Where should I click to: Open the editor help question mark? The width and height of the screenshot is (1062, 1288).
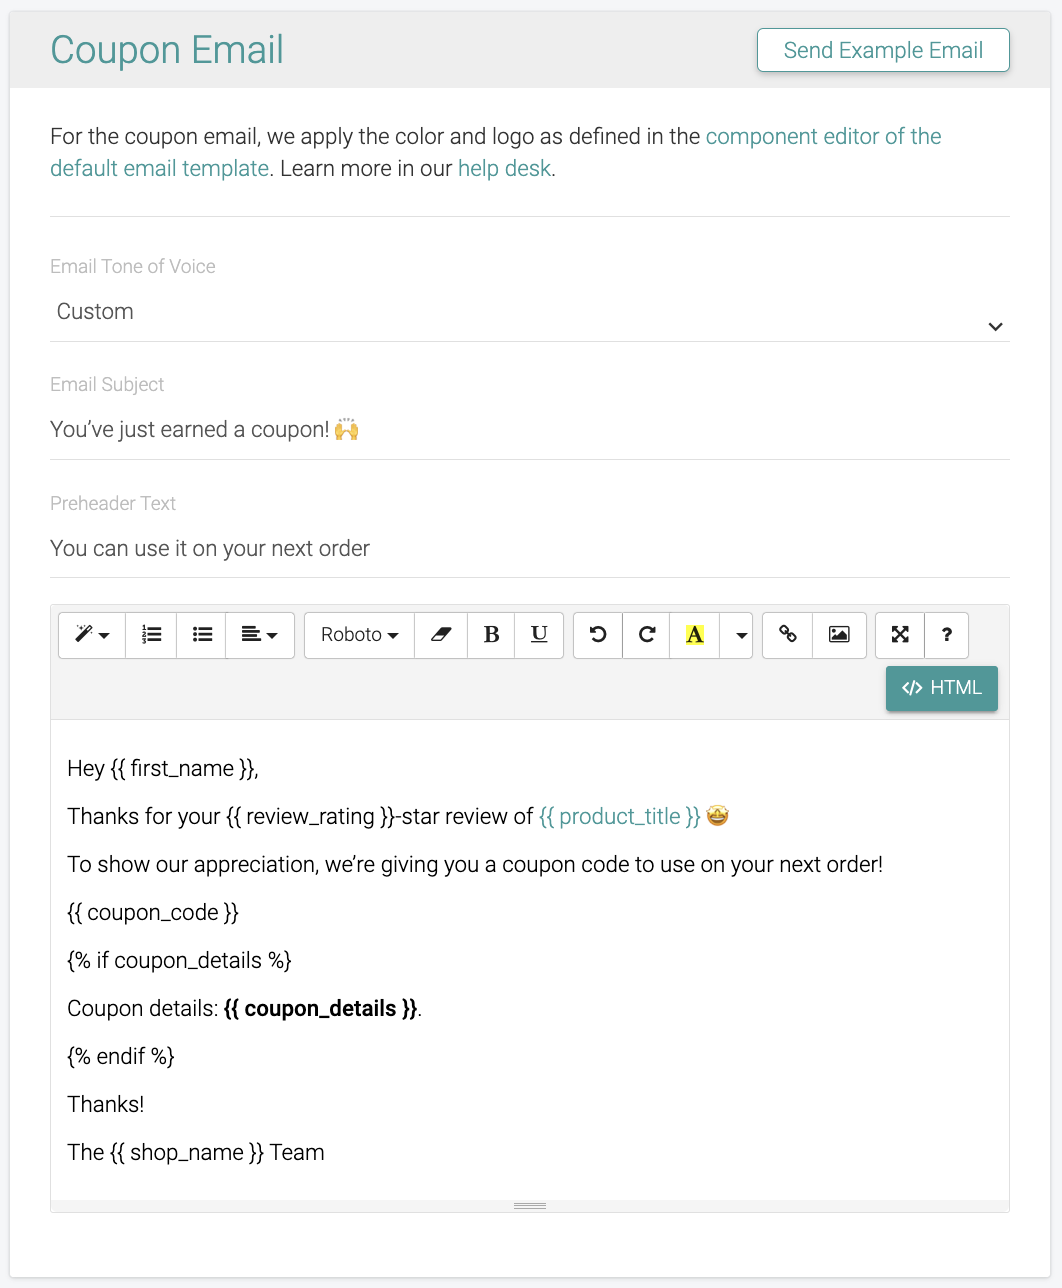pyautogui.click(x=946, y=635)
